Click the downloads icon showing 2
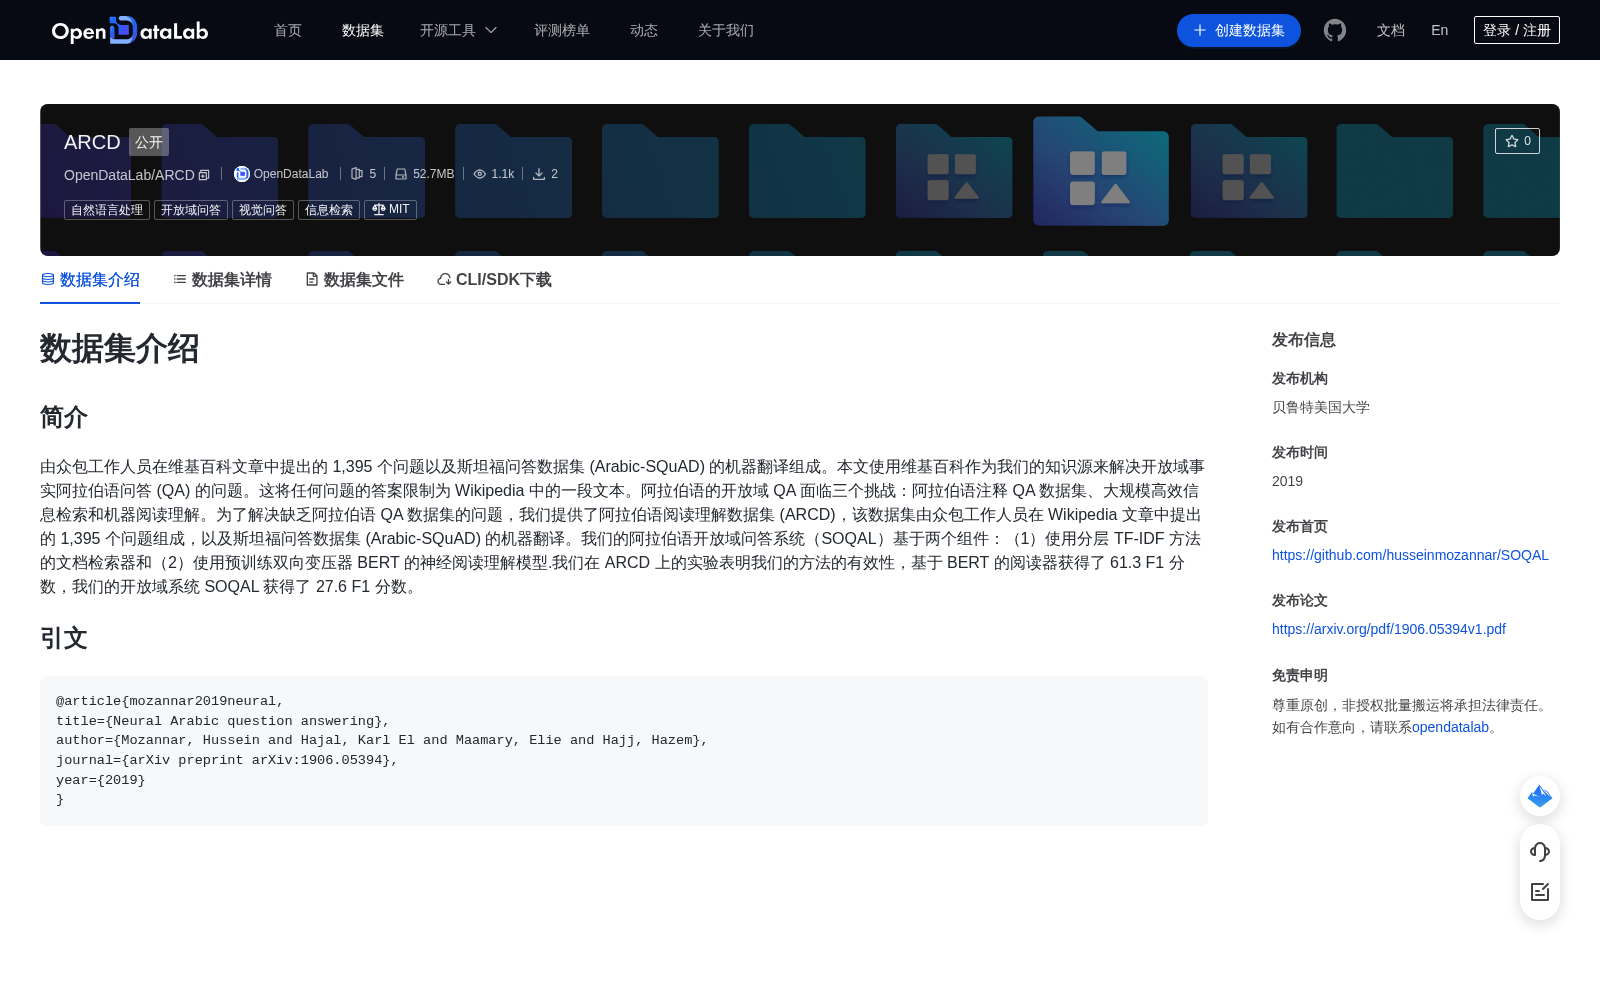 click(539, 174)
